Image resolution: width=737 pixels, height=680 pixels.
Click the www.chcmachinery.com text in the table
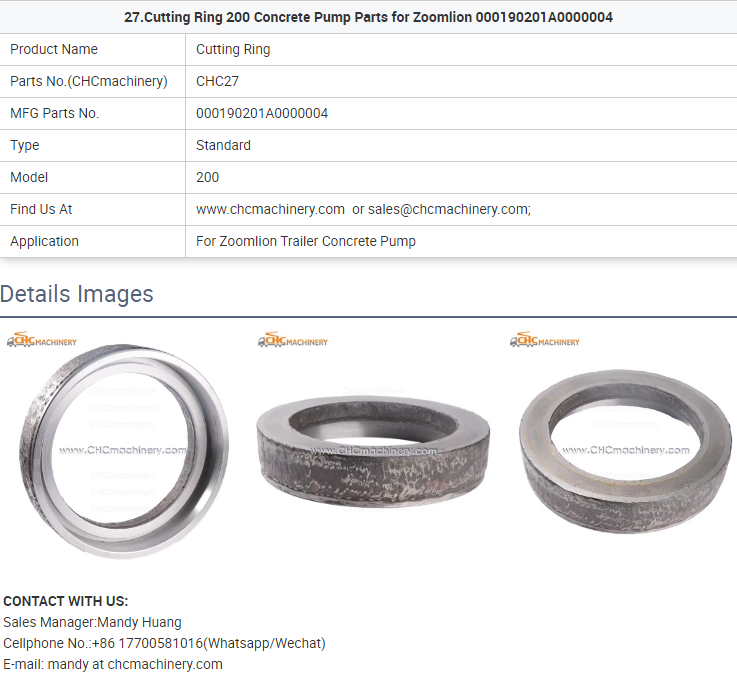pyautogui.click(x=270, y=209)
